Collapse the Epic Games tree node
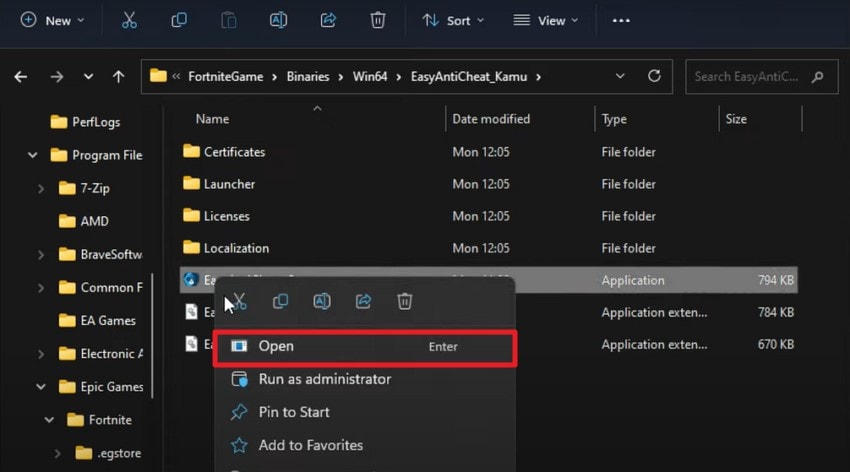The width and height of the screenshot is (850, 472). tap(41, 387)
